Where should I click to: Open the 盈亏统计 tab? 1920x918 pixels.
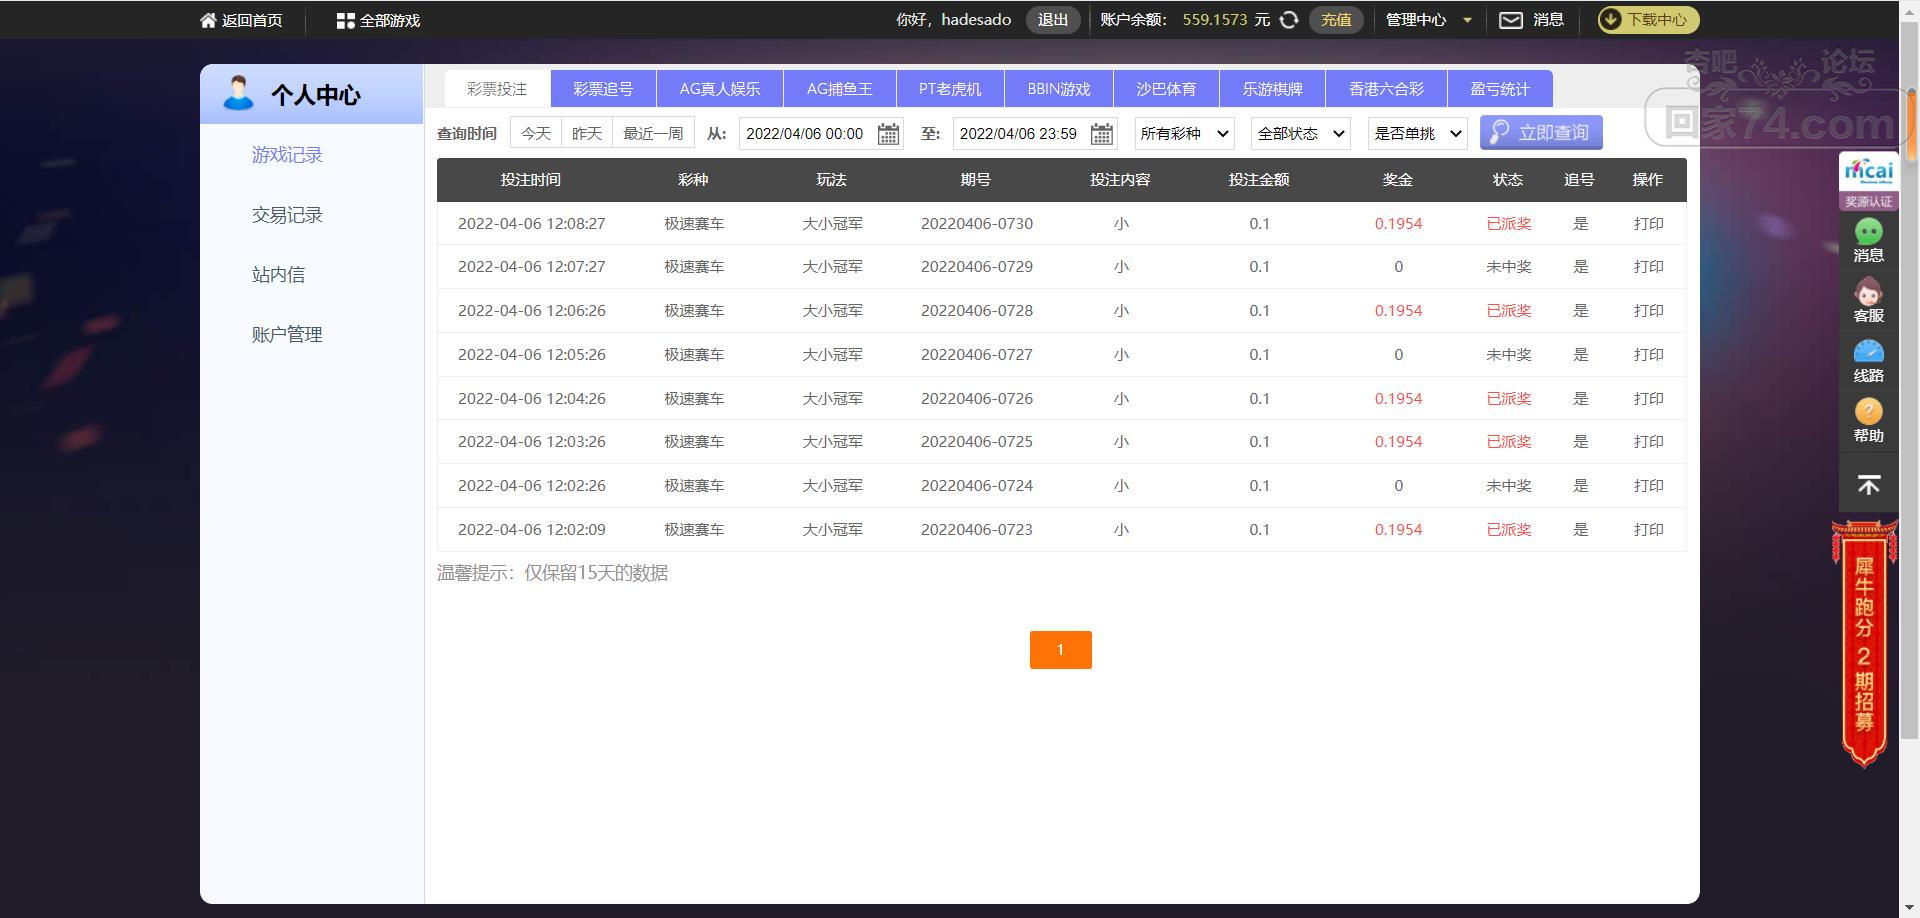pyautogui.click(x=1500, y=89)
